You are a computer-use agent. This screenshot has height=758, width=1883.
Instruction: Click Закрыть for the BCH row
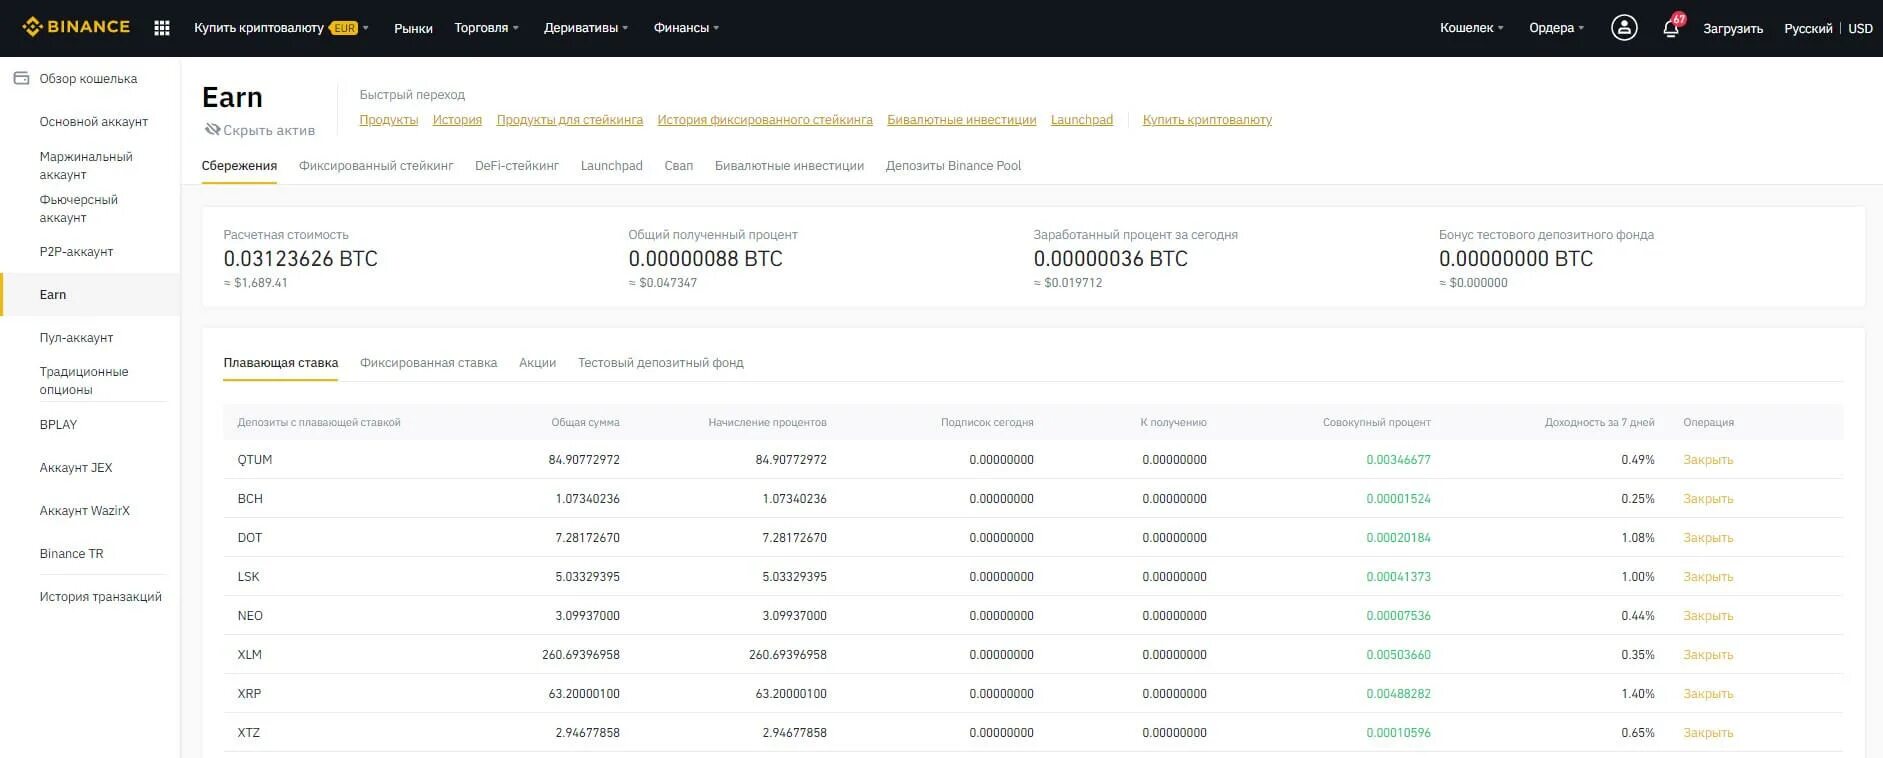1708,499
